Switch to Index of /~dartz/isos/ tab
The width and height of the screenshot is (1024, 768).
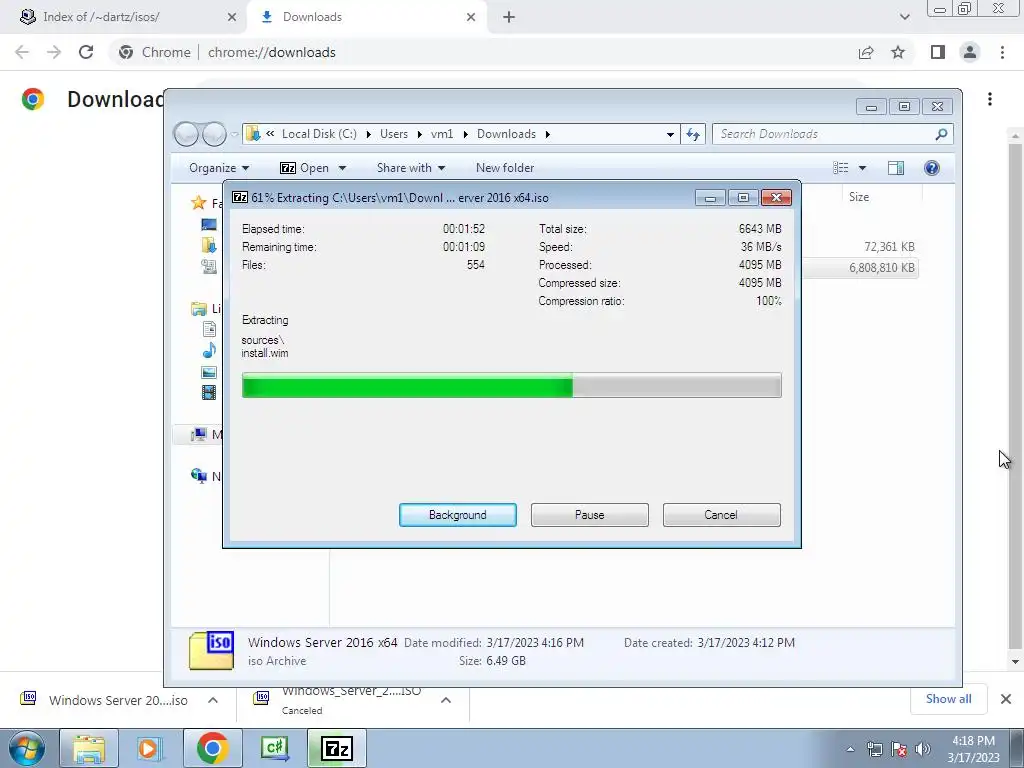(123, 17)
